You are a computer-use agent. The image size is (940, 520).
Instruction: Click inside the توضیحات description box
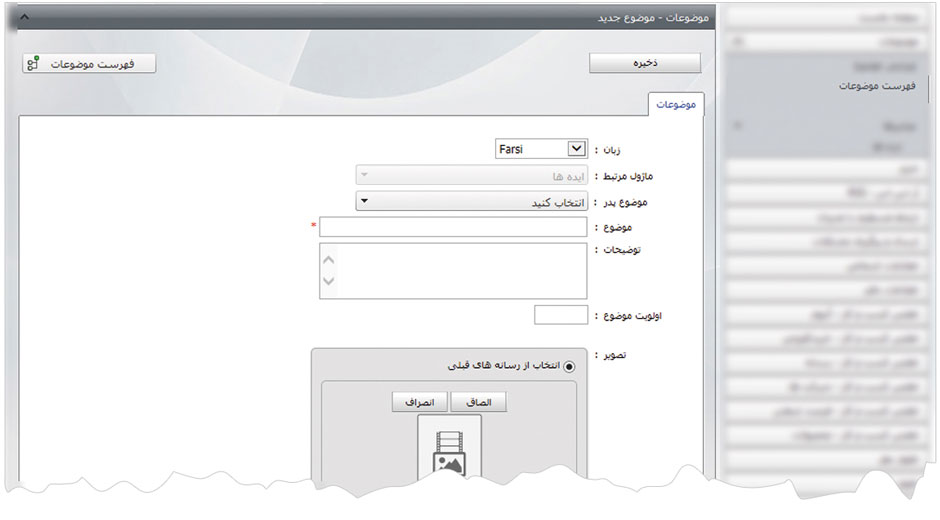453,271
